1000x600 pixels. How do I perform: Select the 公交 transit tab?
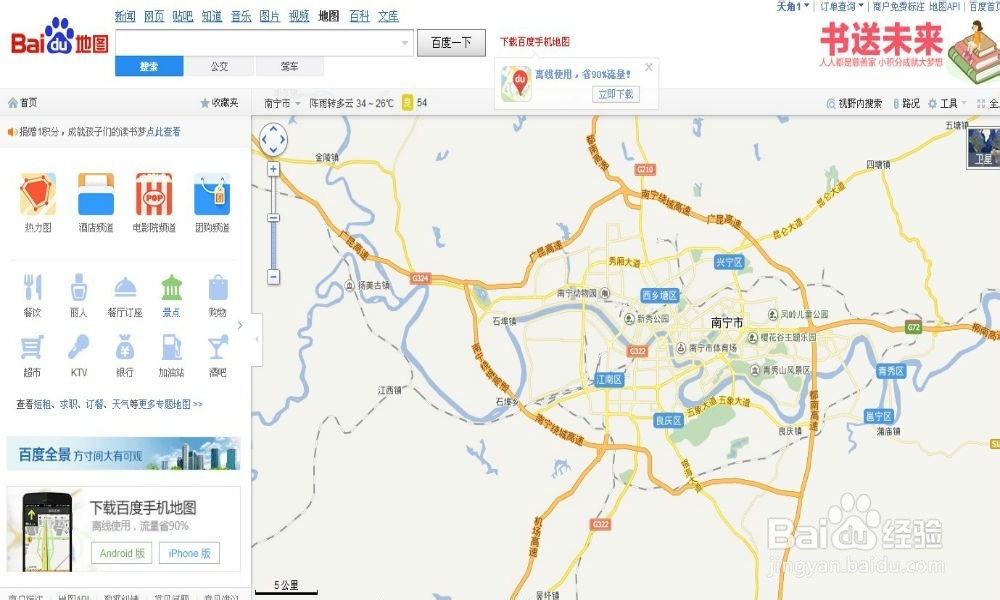(x=219, y=66)
